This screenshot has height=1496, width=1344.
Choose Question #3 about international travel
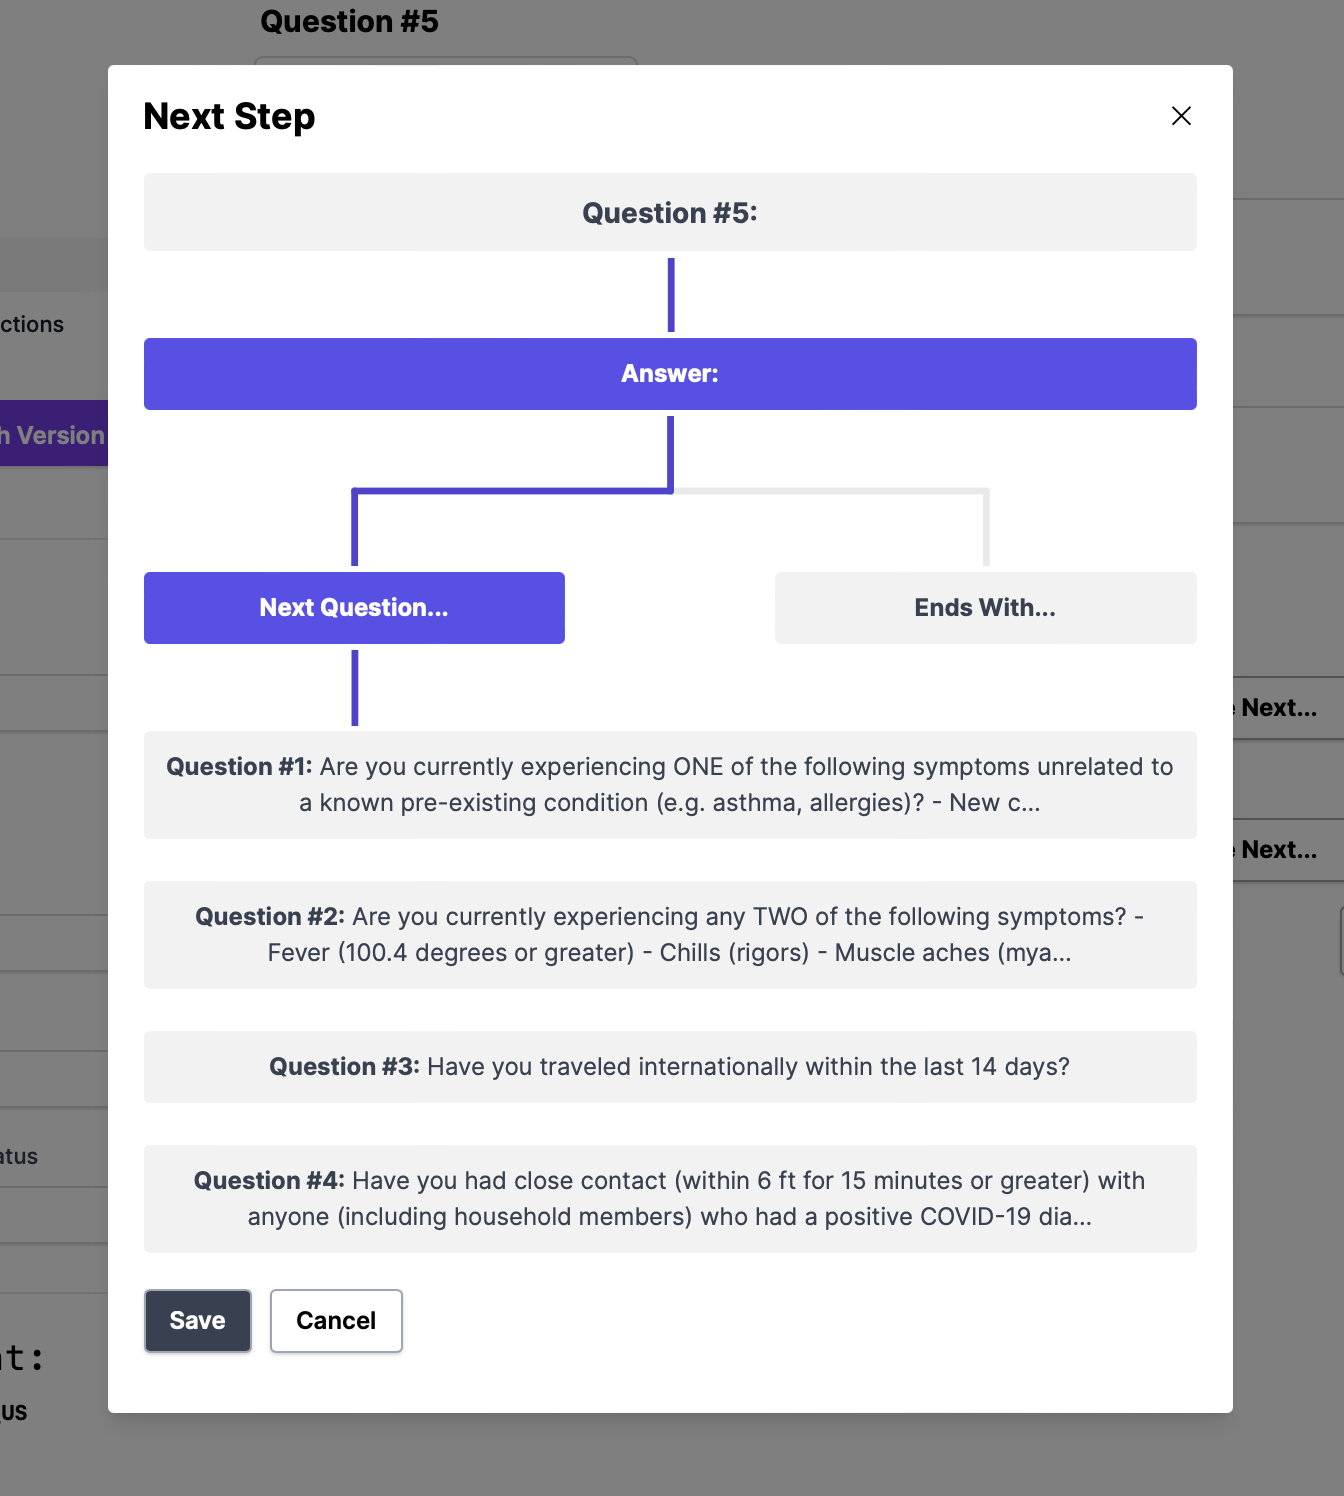[670, 1067]
